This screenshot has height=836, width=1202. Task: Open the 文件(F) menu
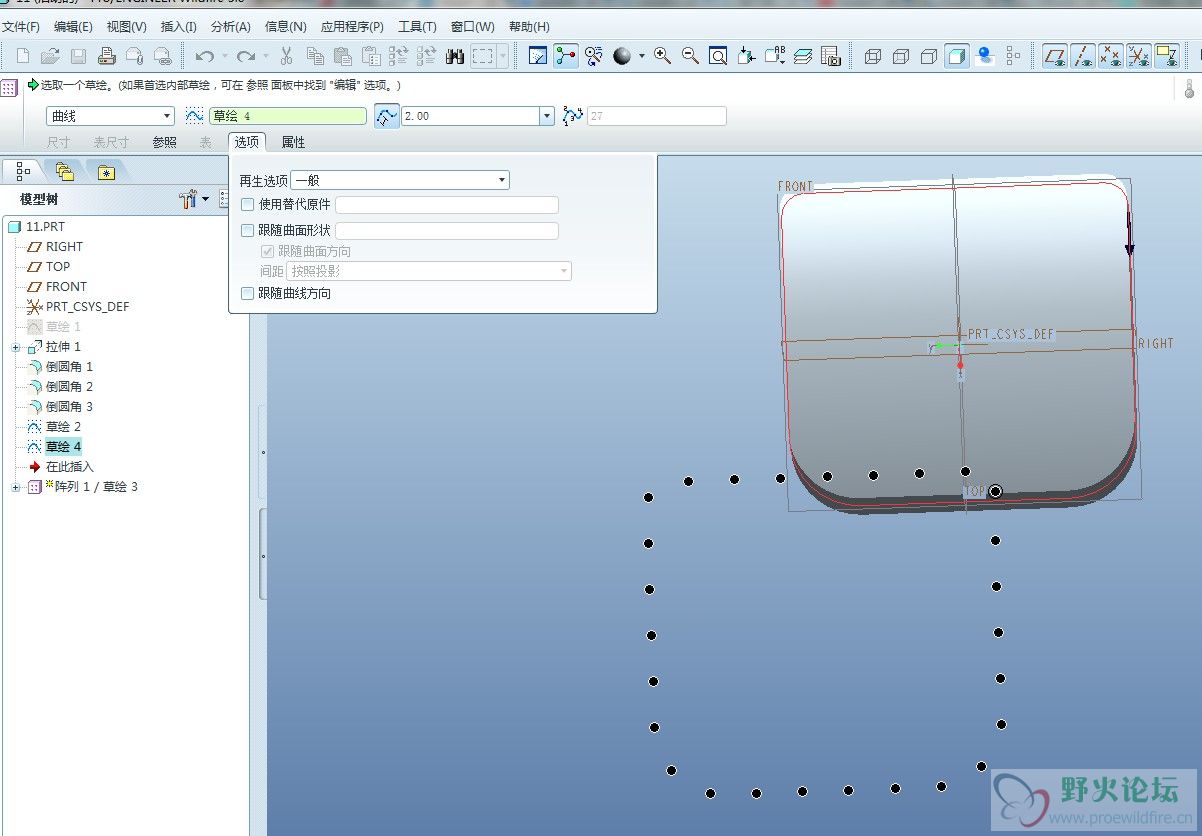click(21, 27)
